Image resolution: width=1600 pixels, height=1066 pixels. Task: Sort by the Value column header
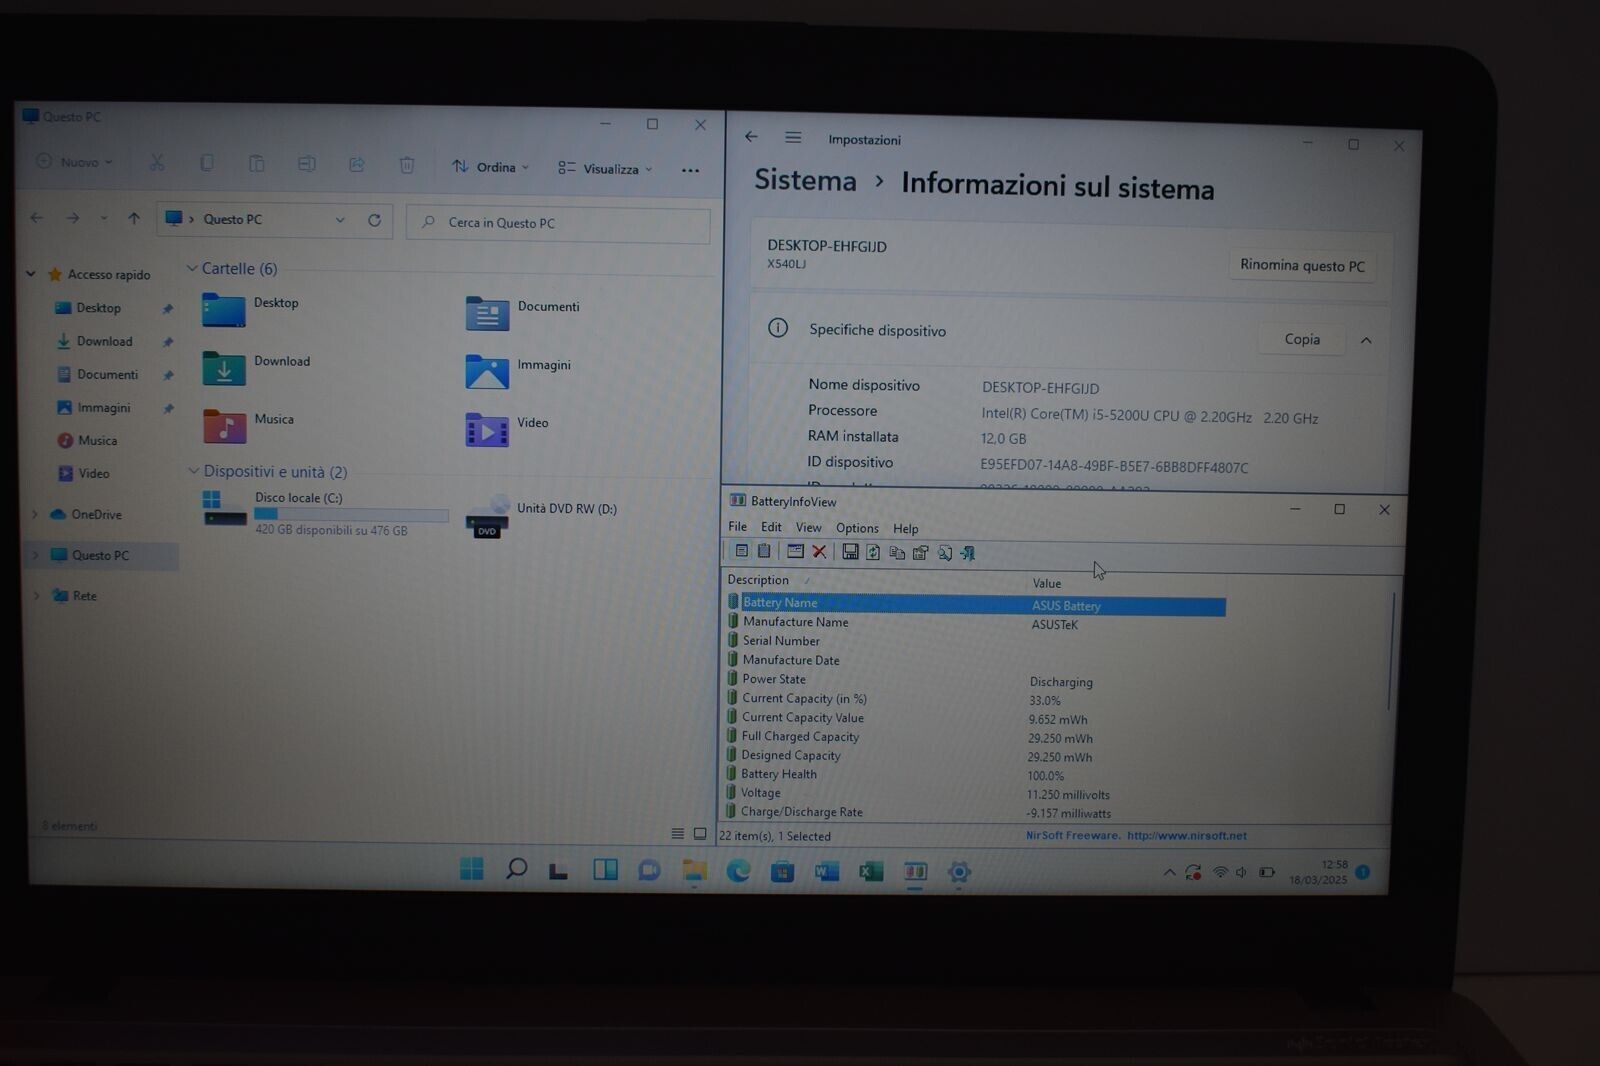coord(1046,583)
